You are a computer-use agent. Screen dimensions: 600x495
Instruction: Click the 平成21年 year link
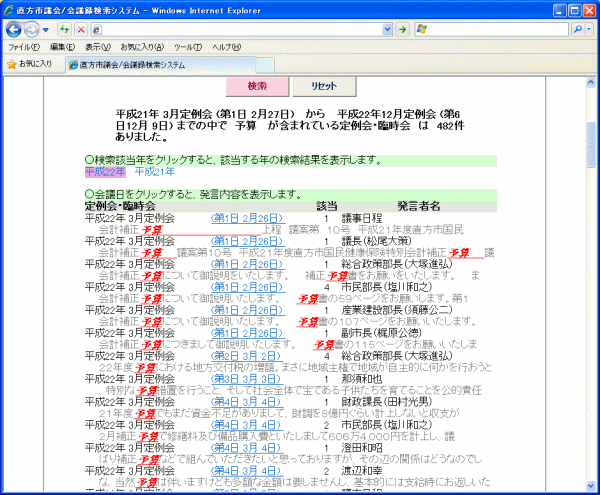155,172
